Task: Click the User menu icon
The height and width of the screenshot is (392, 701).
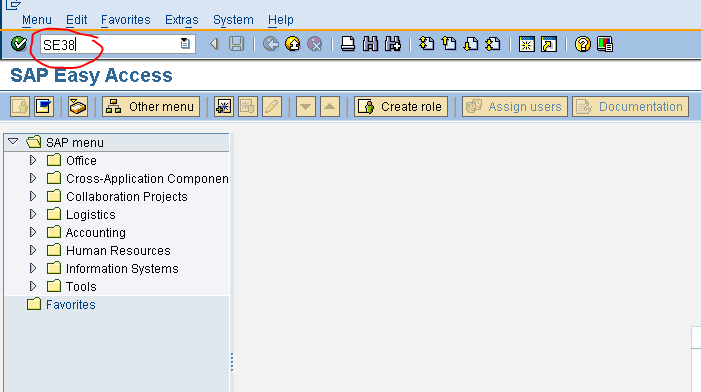Action: click(x=20, y=106)
